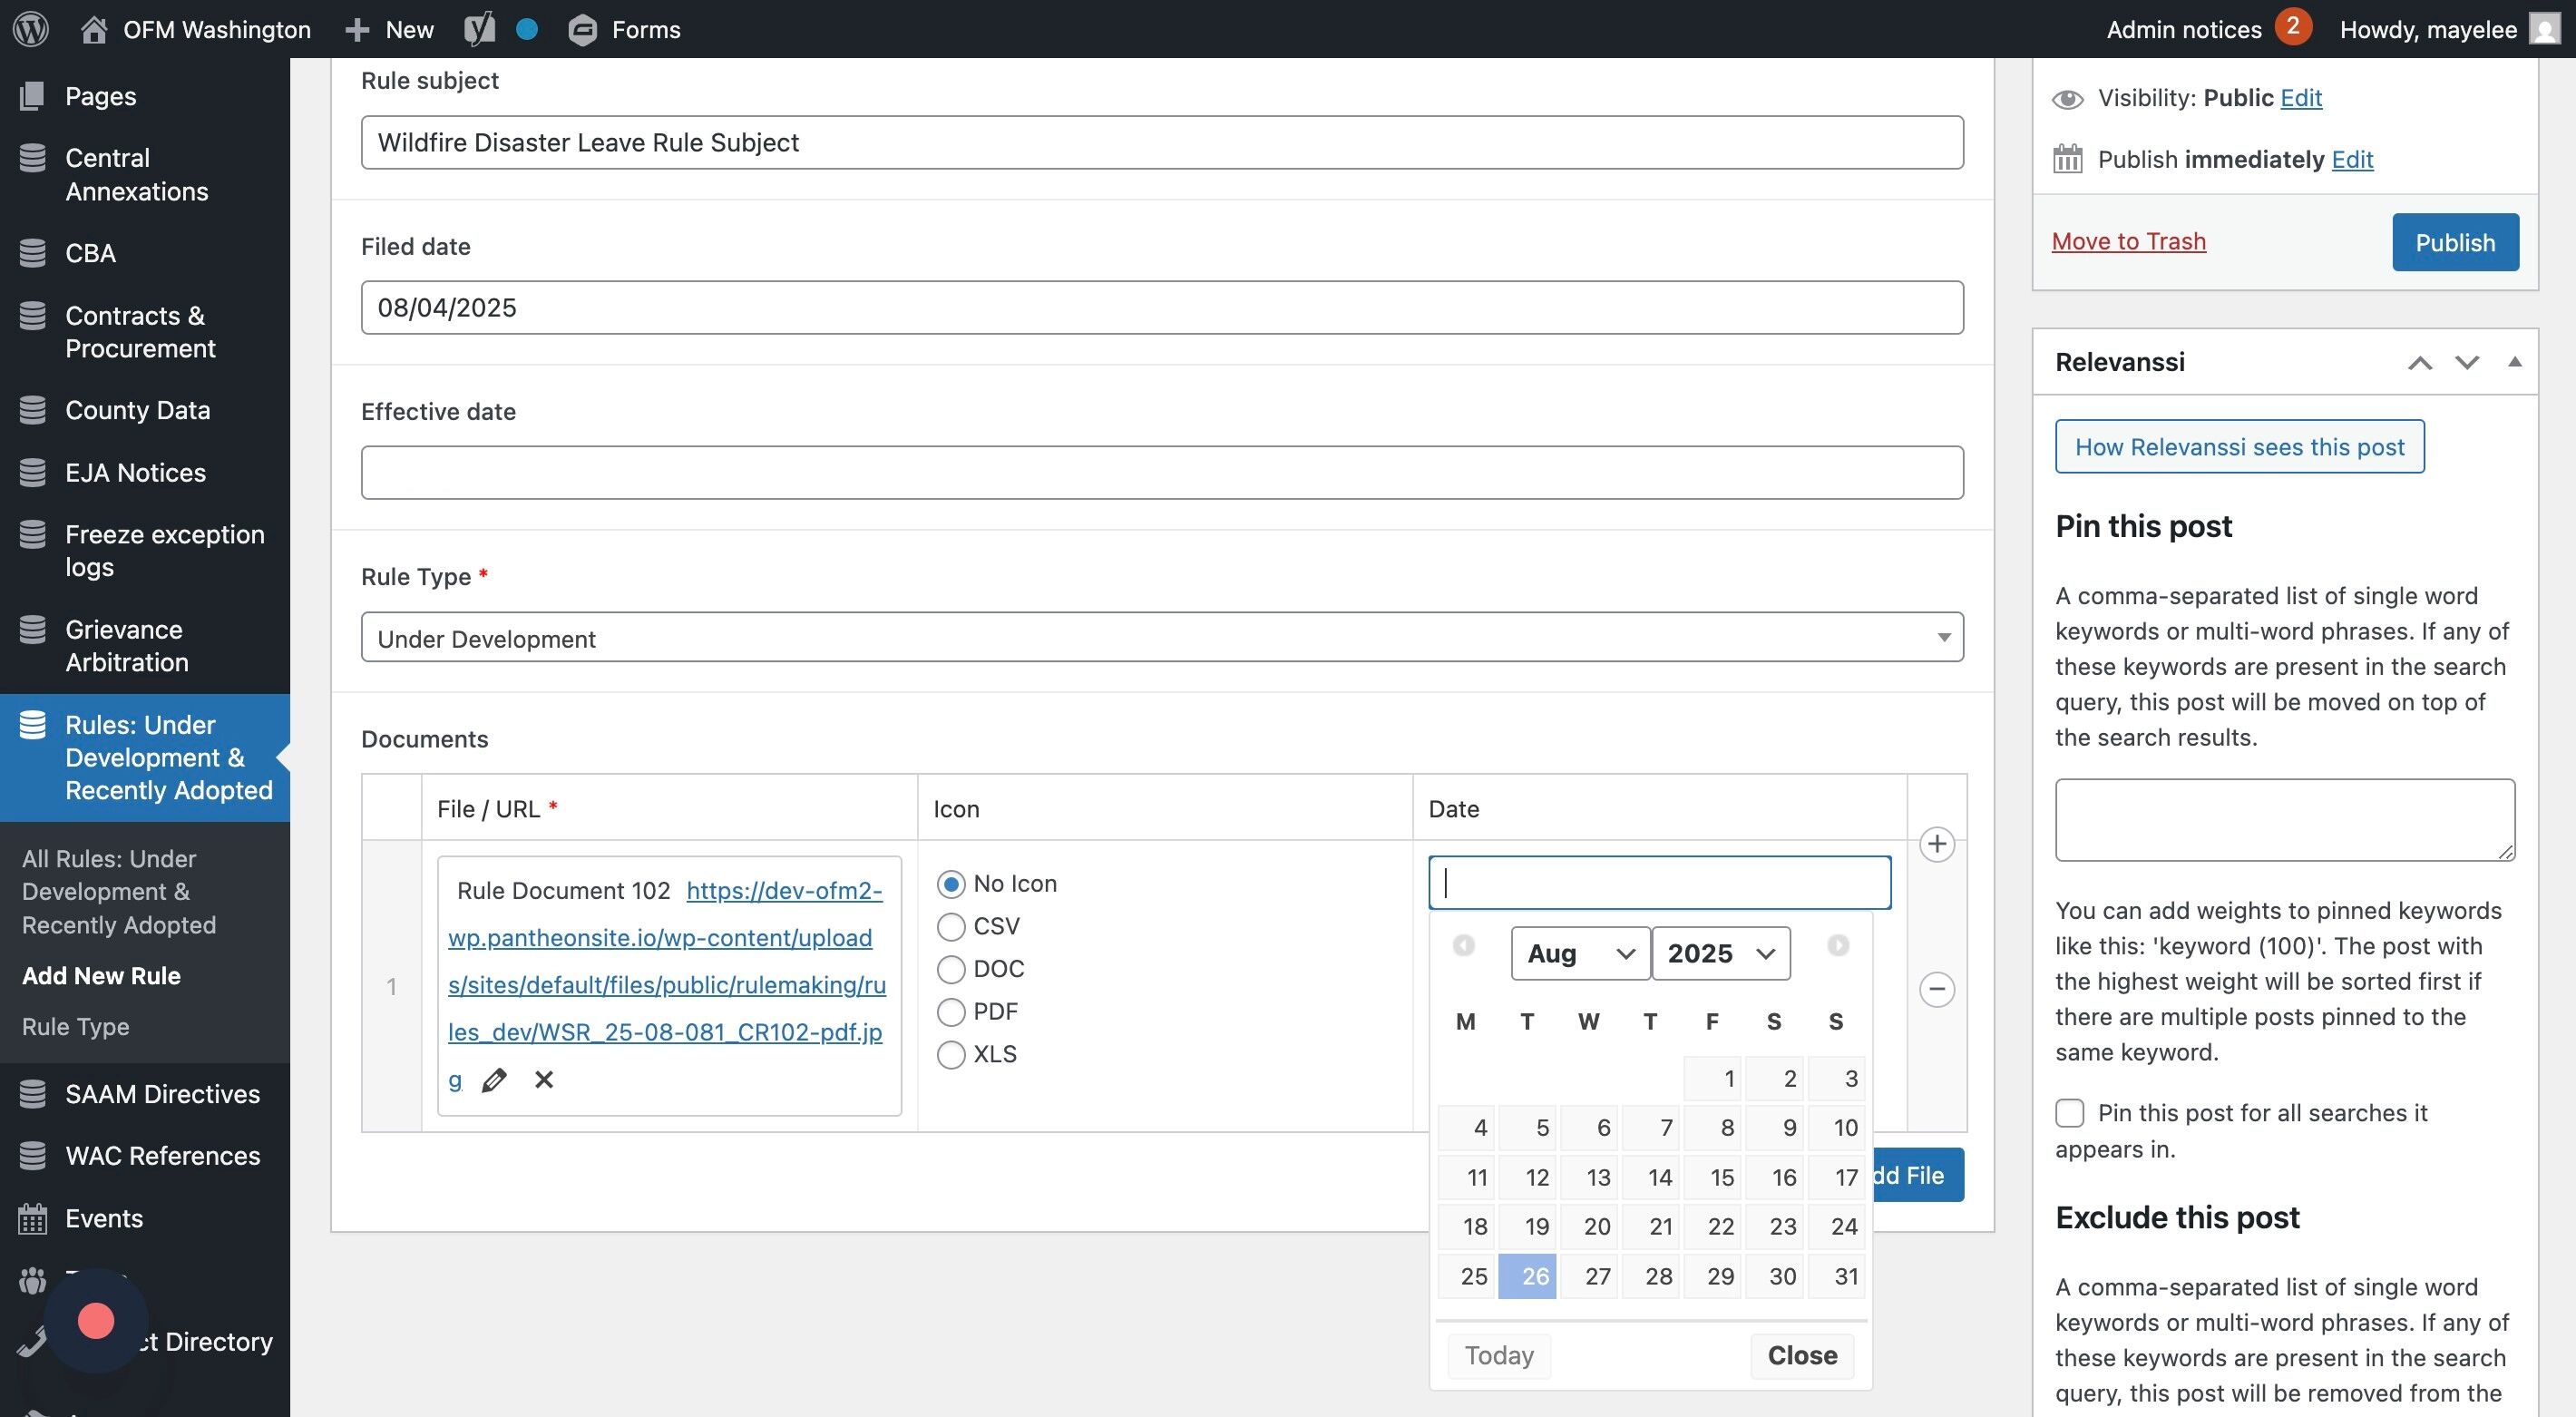Enable pin this post for all searches

(2069, 1113)
